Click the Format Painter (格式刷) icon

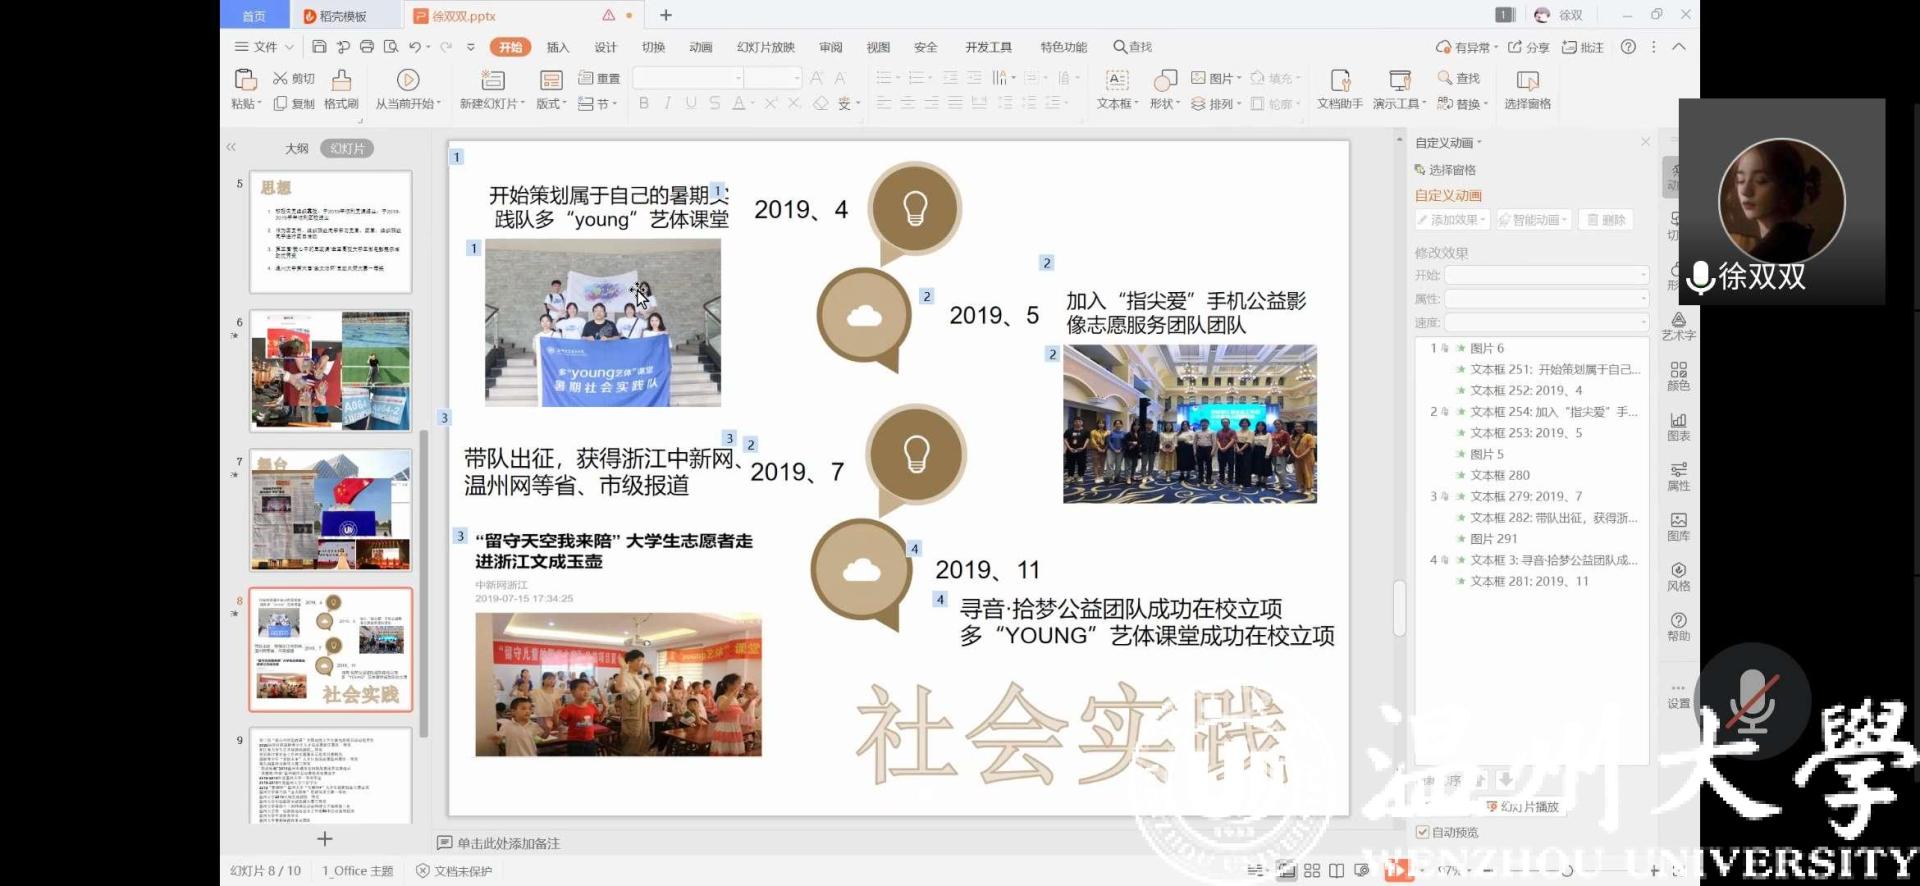pos(341,81)
